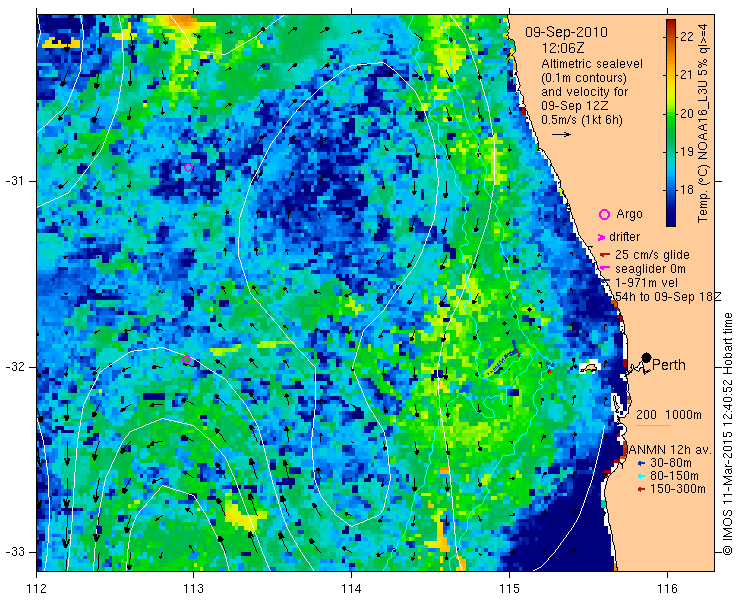Click the 114 longitude axis label
Image resolution: width=740 pixels, height=600 pixels.
coord(351,589)
